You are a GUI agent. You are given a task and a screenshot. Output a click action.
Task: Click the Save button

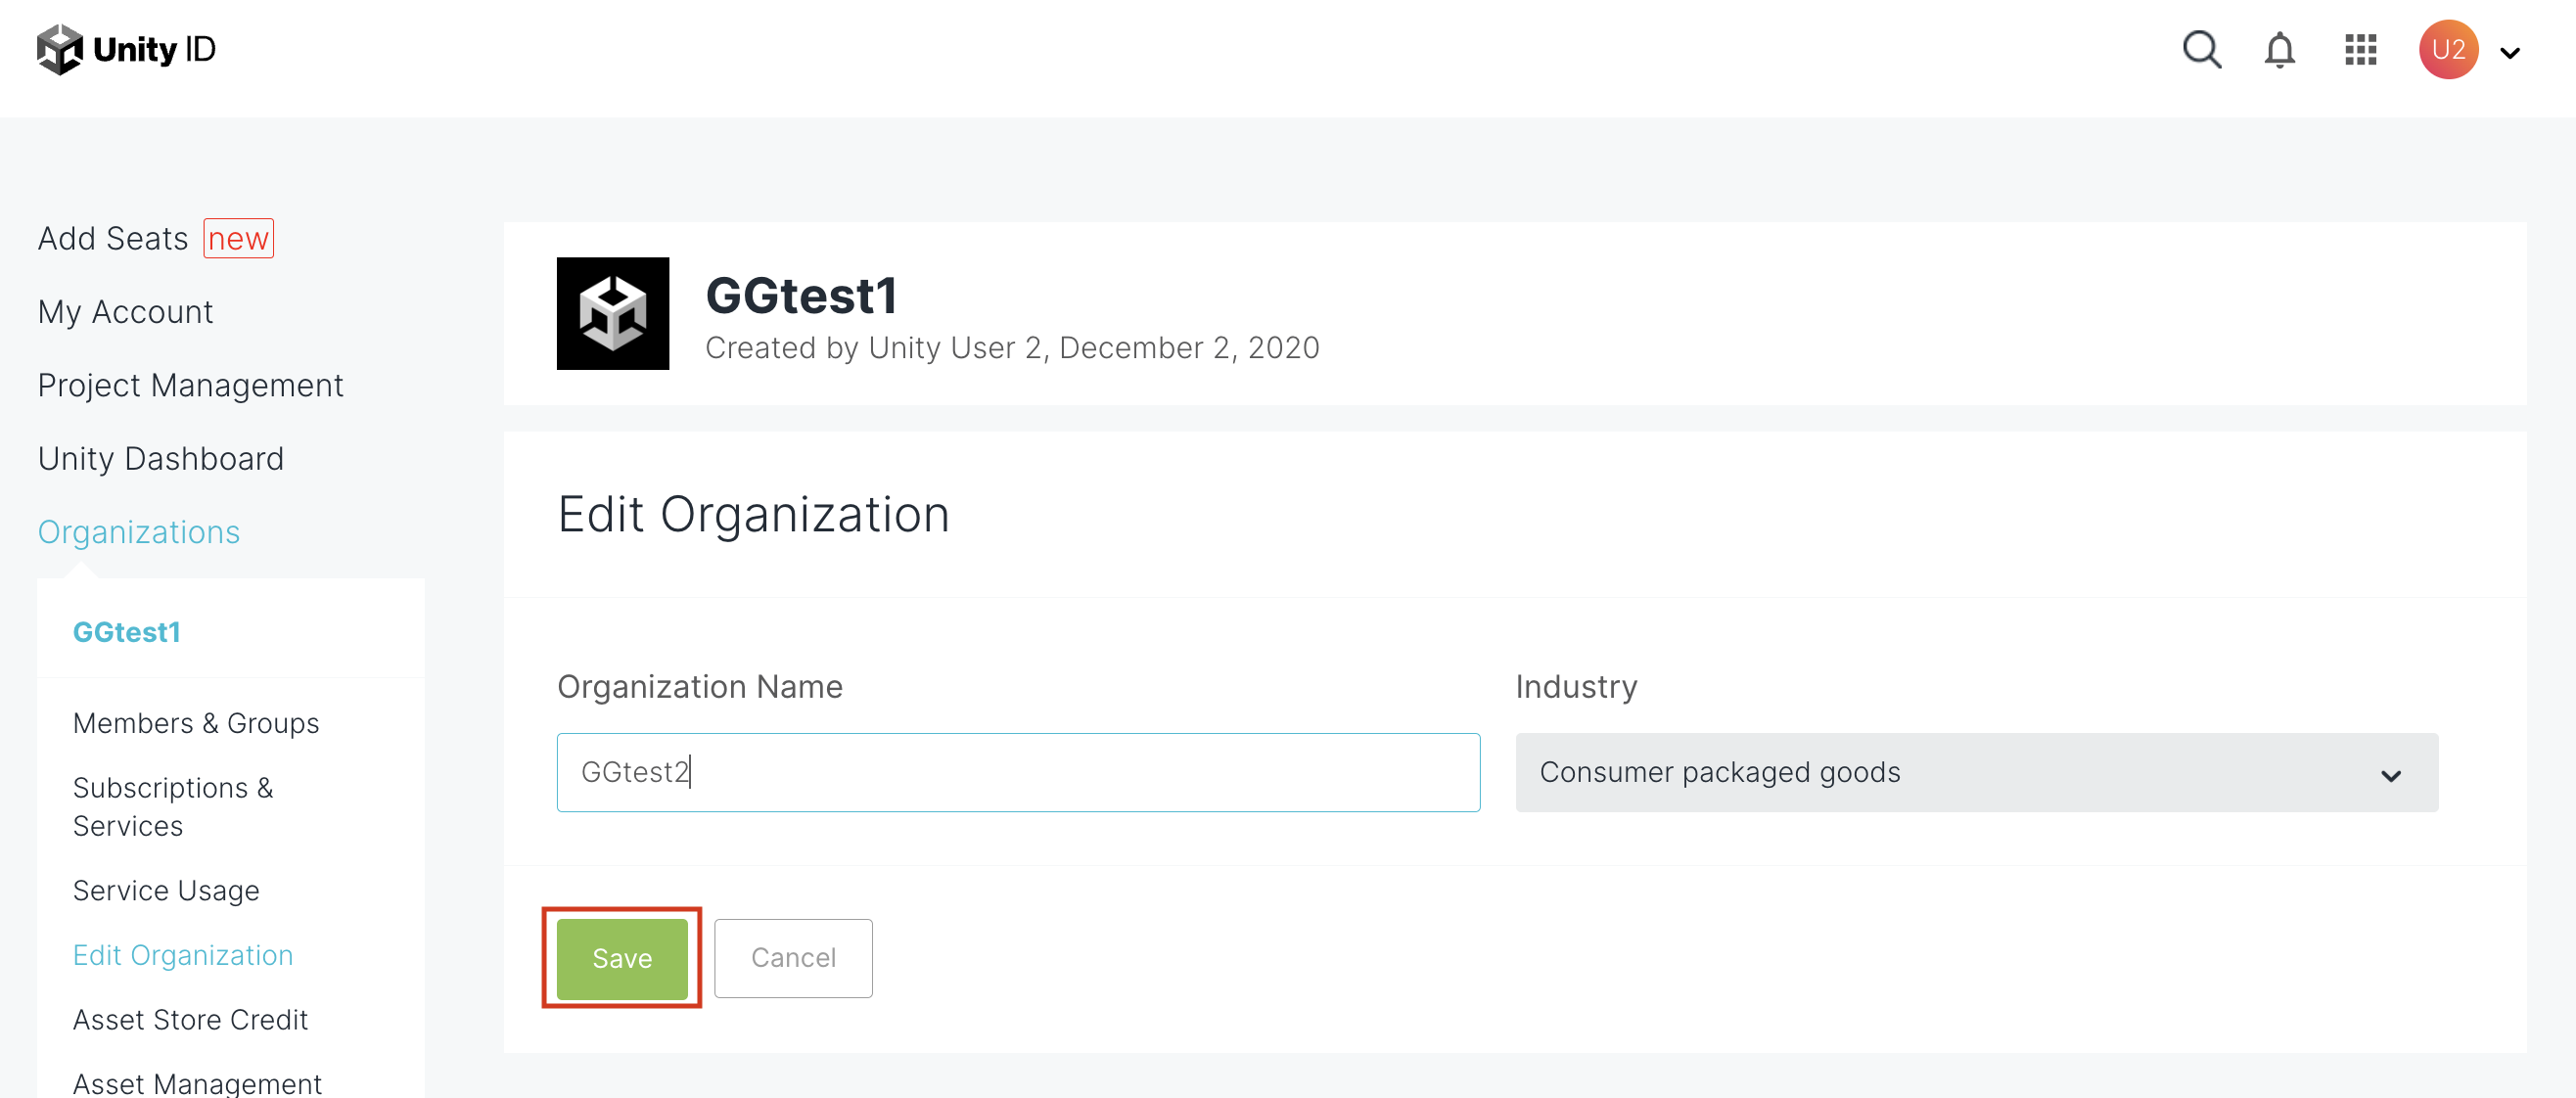[x=621, y=957]
